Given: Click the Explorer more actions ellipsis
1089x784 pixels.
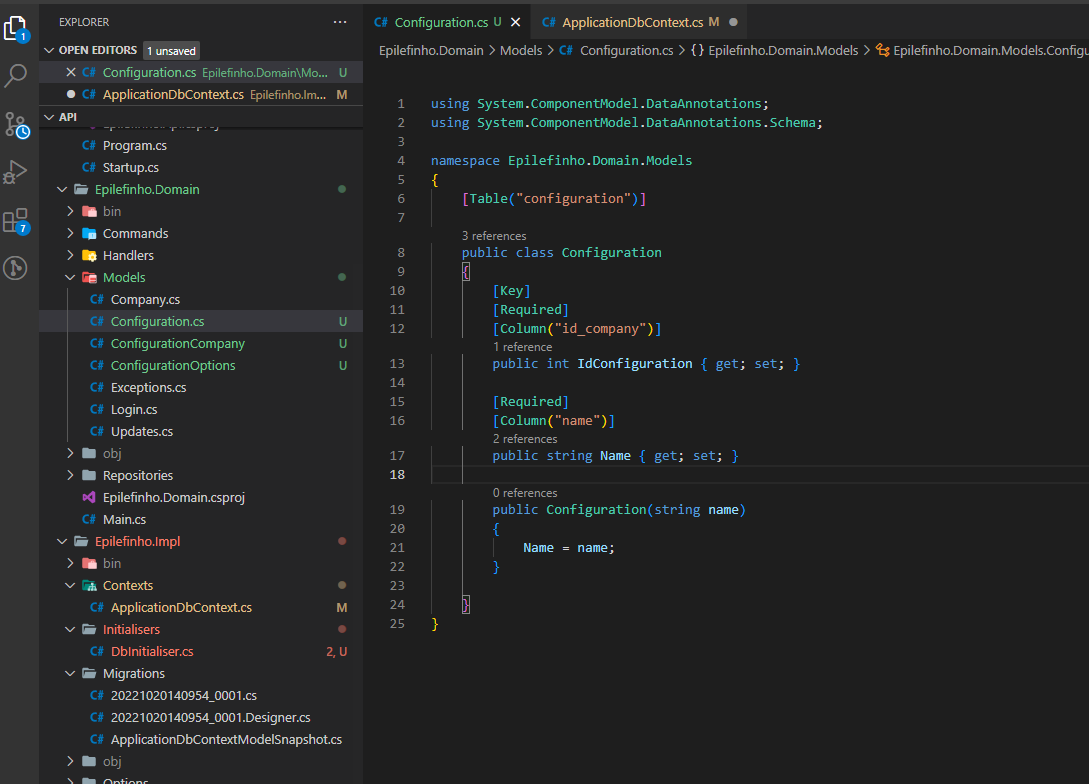Looking at the screenshot, I should pyautogui.click(x=342, y=22).
